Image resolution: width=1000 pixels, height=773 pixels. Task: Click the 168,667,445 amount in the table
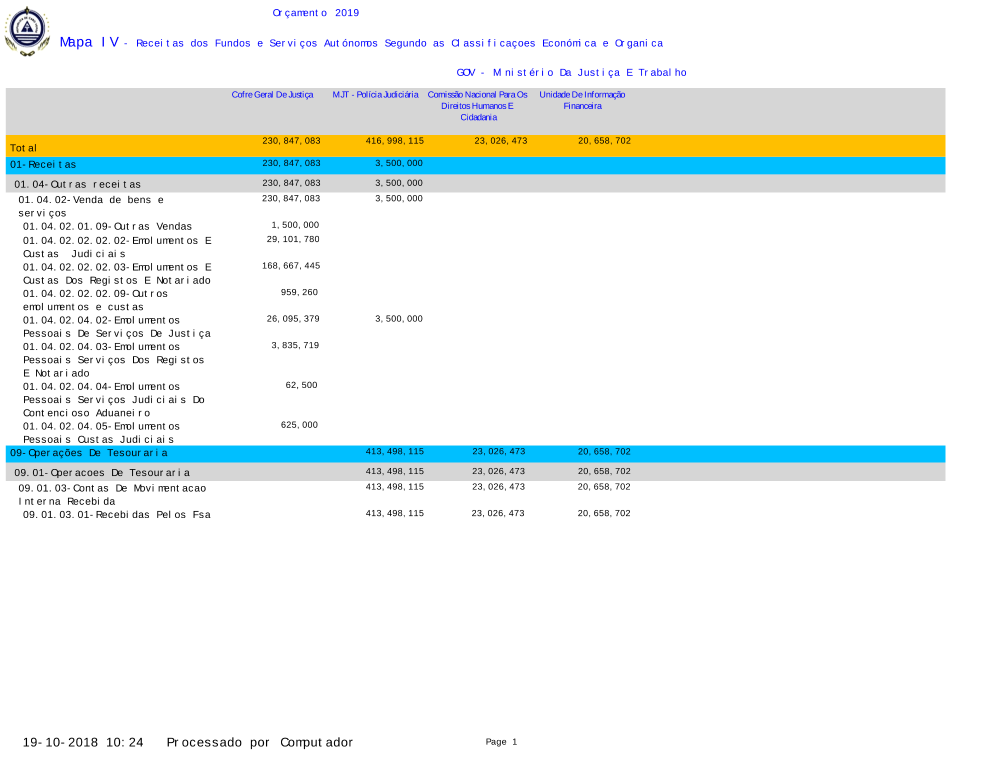pyautogui.click(x=293, y=266)
